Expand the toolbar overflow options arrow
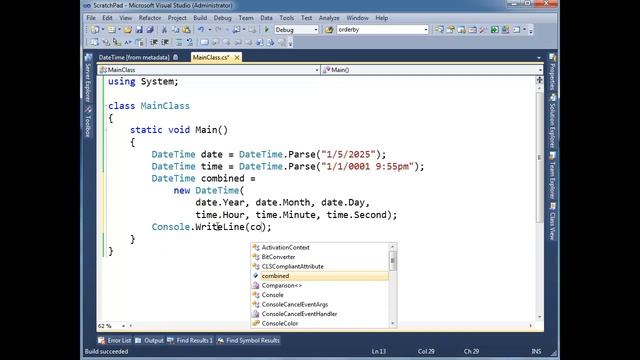This screenshot has width=640, height=360. (x=531, y=30)
